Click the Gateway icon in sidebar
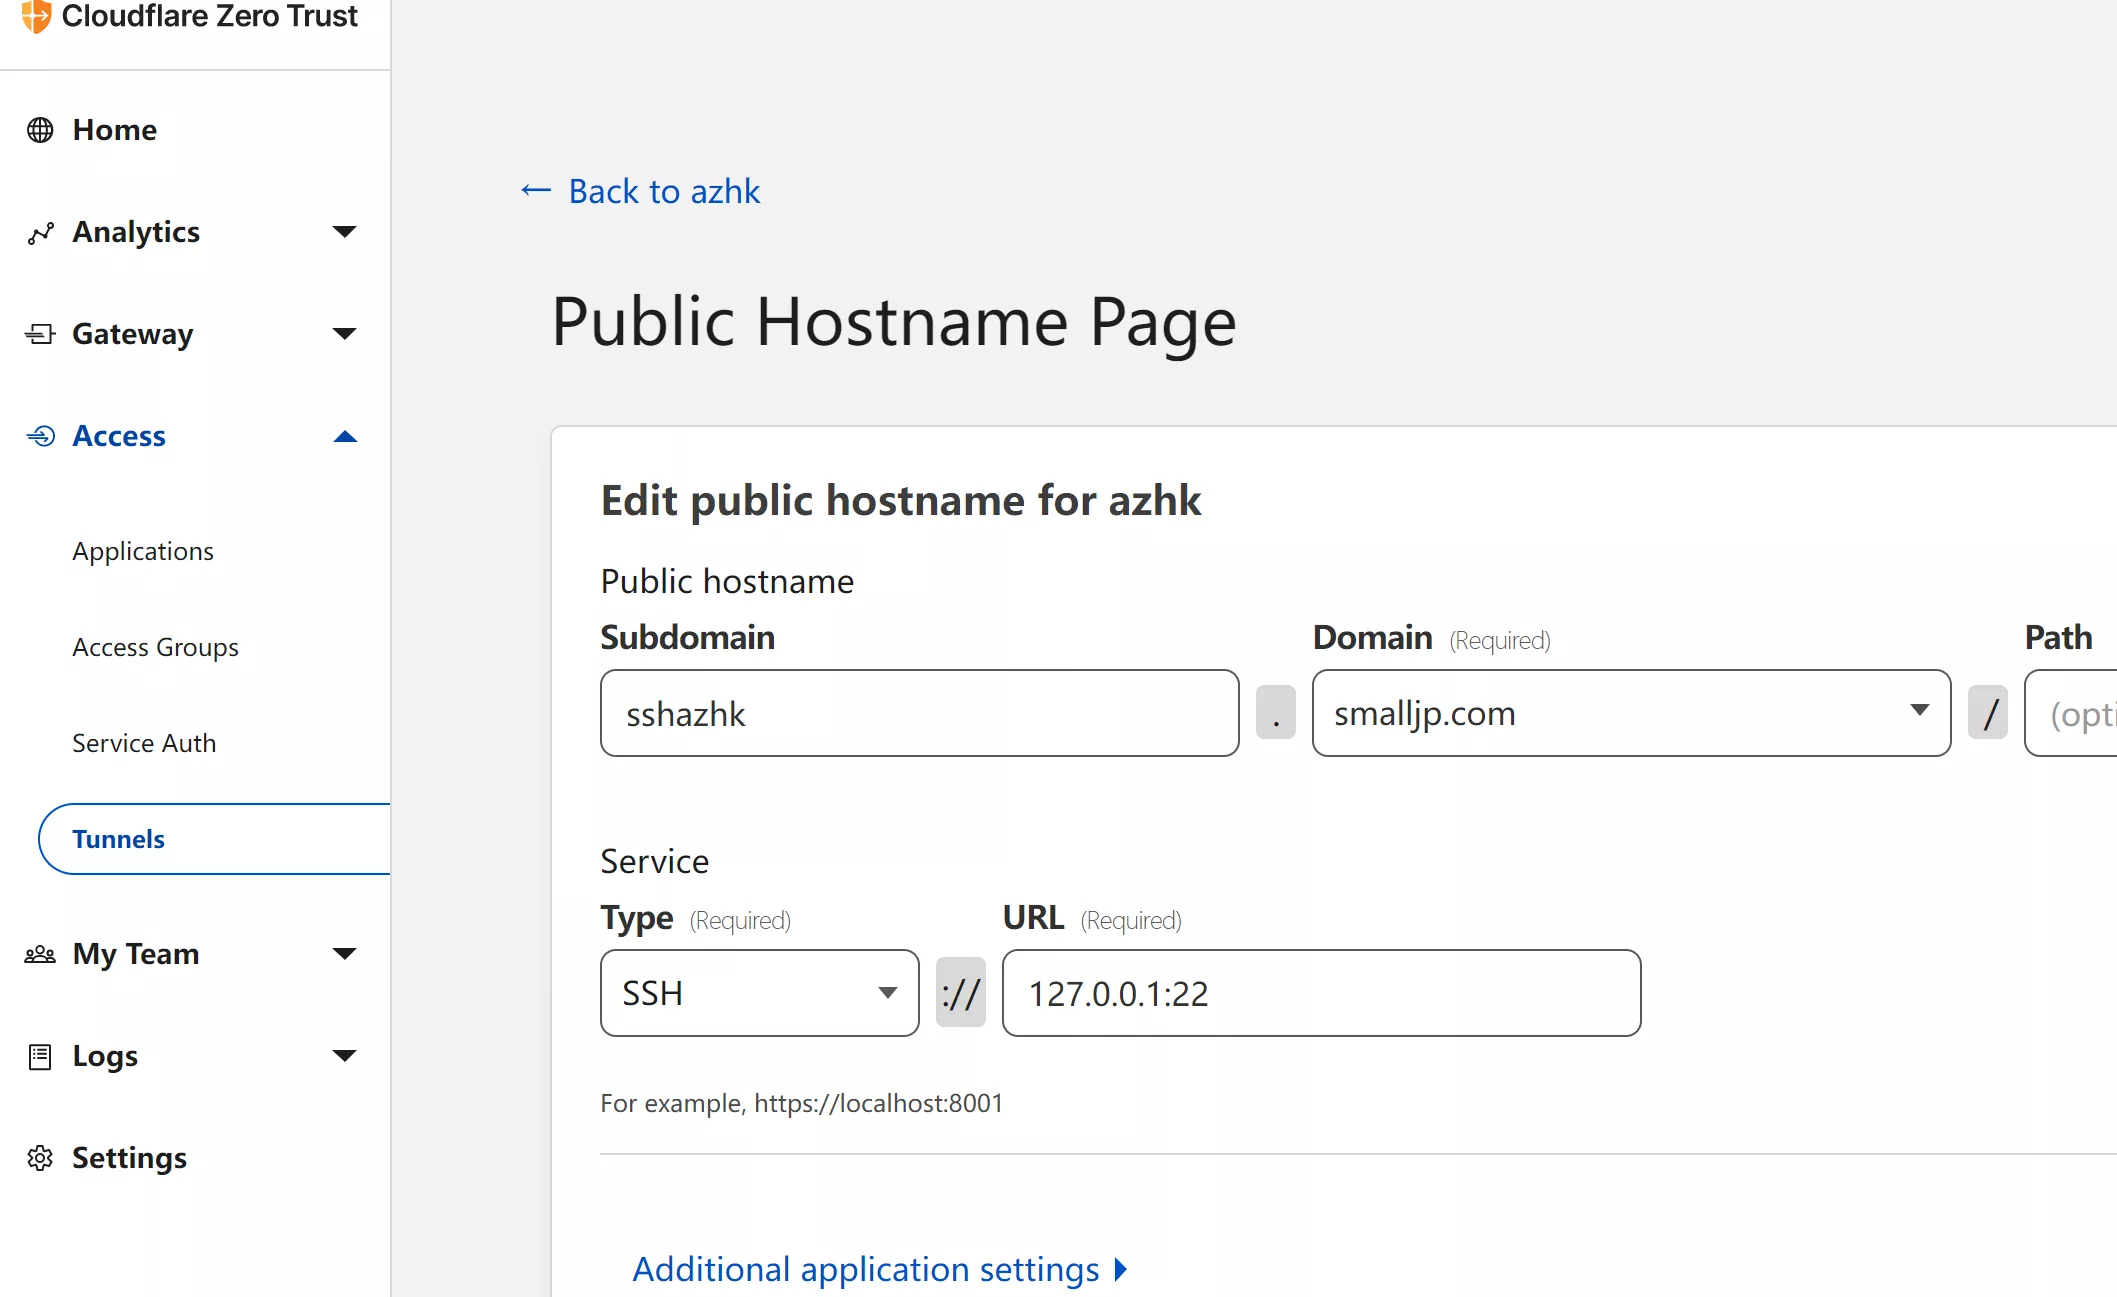This screenshot has height=1297, width=2117. [x=40, y=334]
